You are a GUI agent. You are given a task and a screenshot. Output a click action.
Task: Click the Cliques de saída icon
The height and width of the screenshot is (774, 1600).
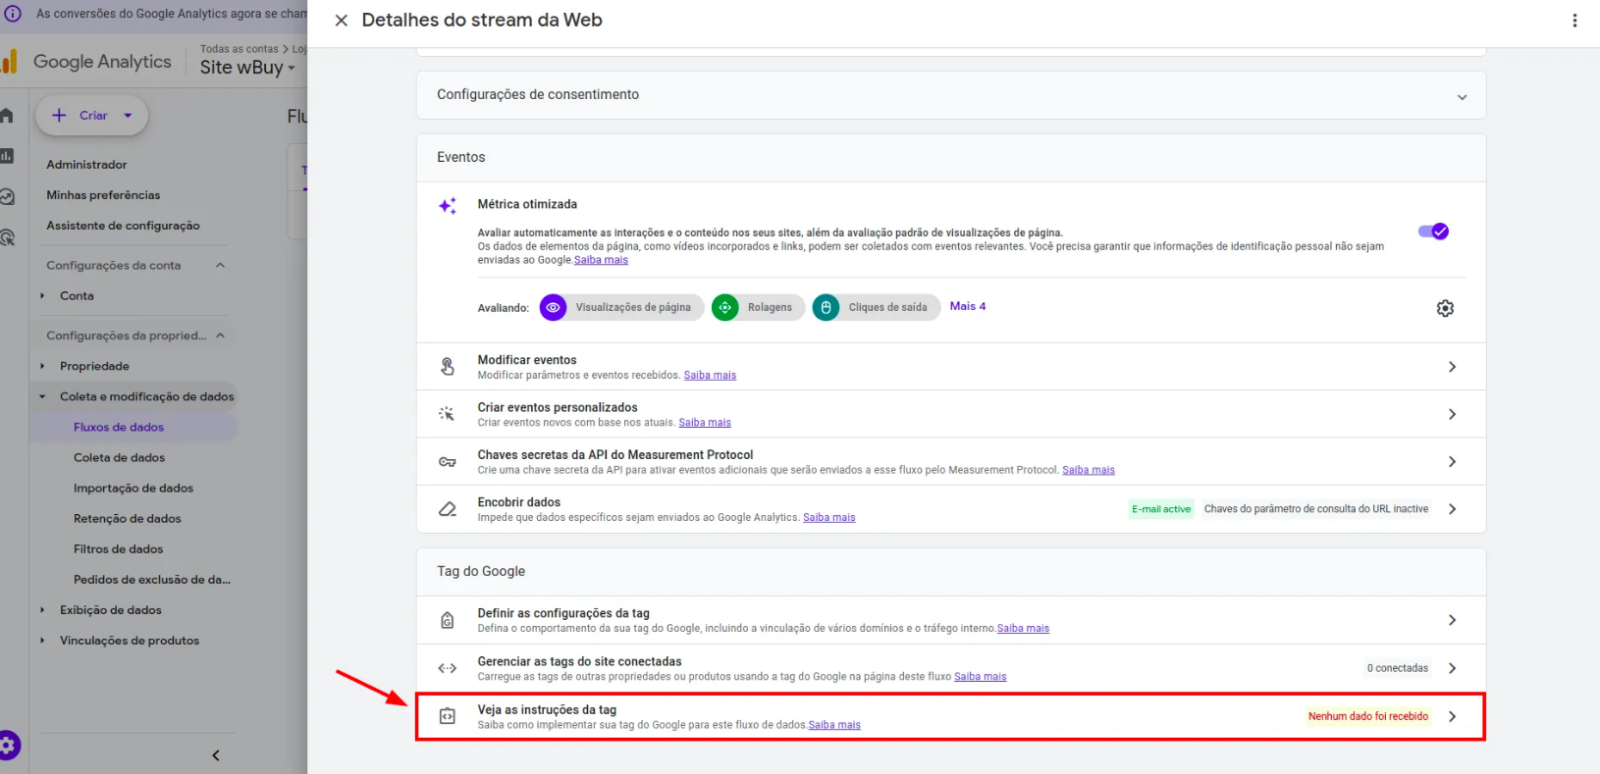826,307
